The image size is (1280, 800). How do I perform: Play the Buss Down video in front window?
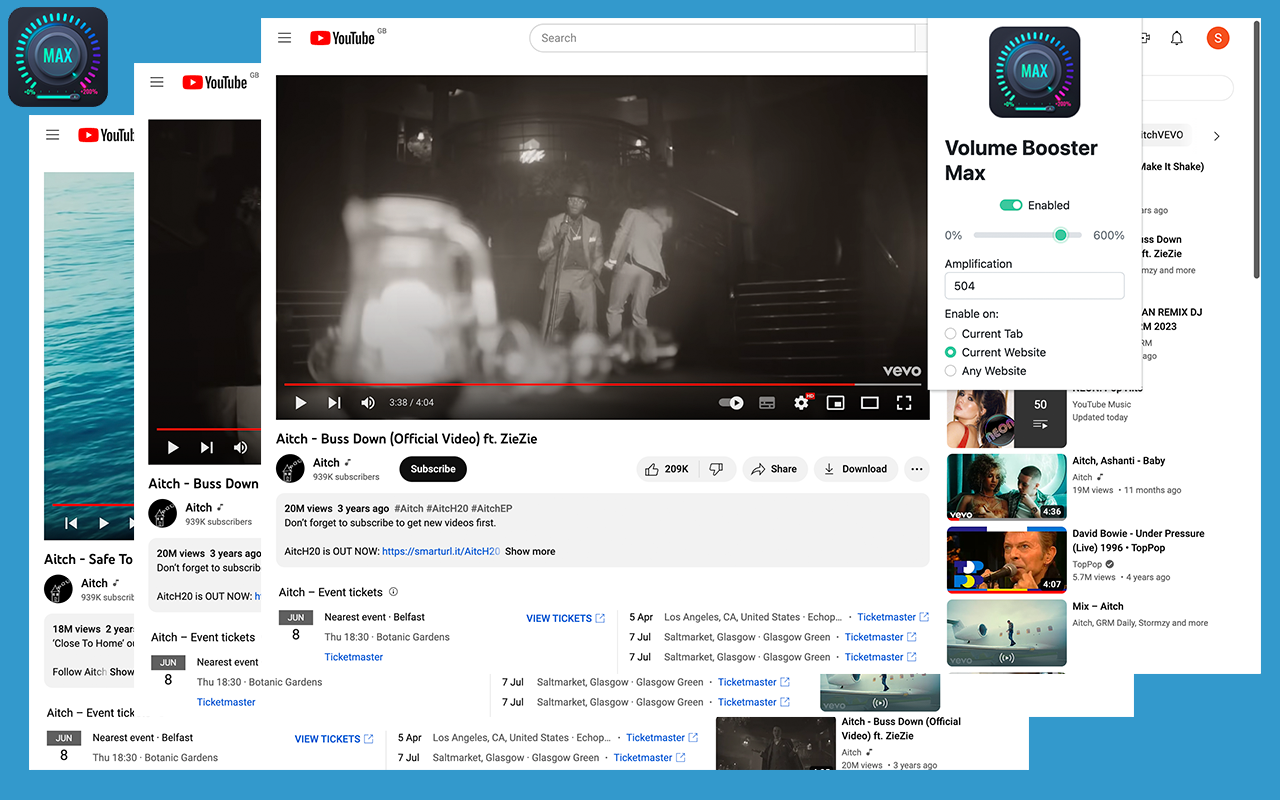tap(300, 403)
